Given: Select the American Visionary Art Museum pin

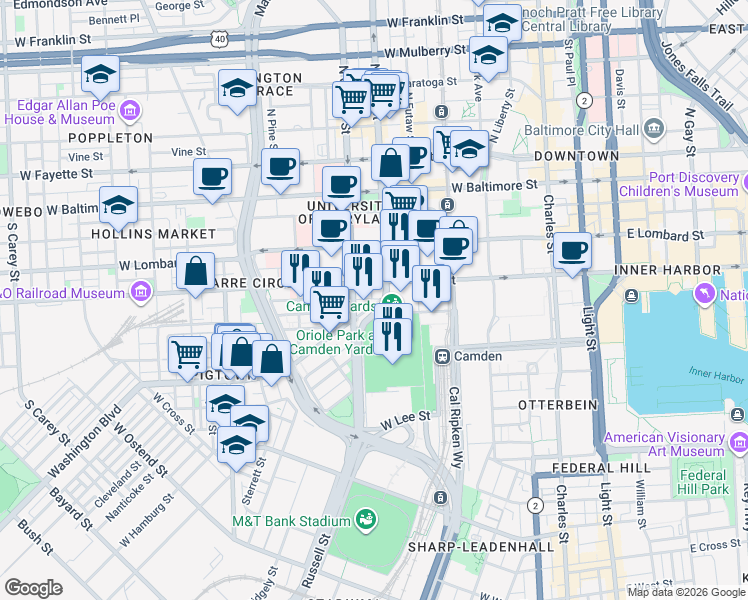Looking at the screenshot, I should 739,443.
